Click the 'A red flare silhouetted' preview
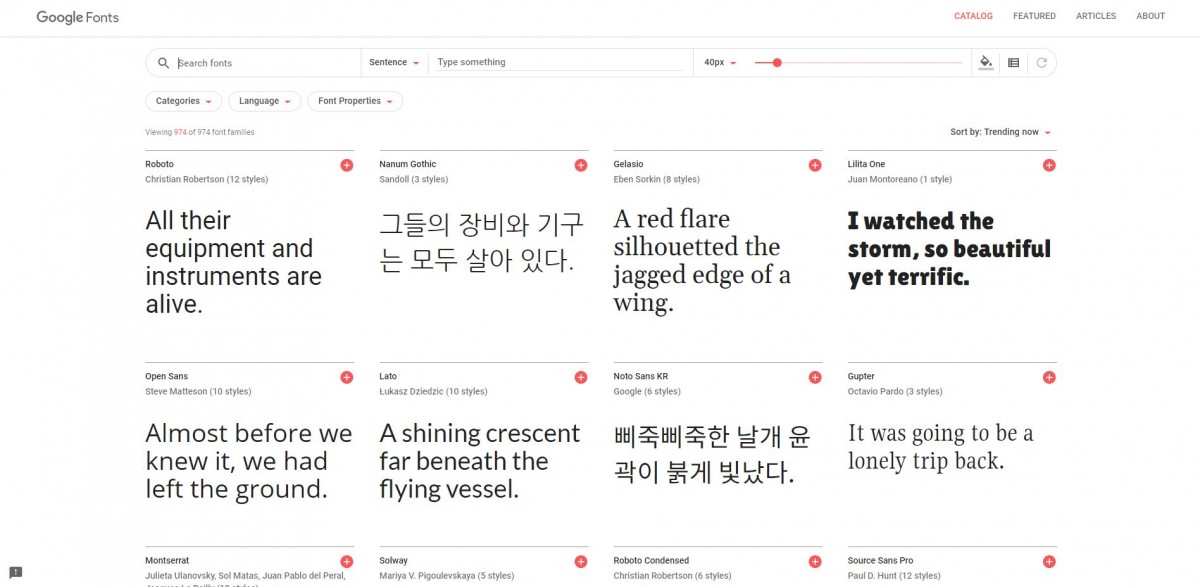The height and width of the screenshot is (587, 1200). 702,261
